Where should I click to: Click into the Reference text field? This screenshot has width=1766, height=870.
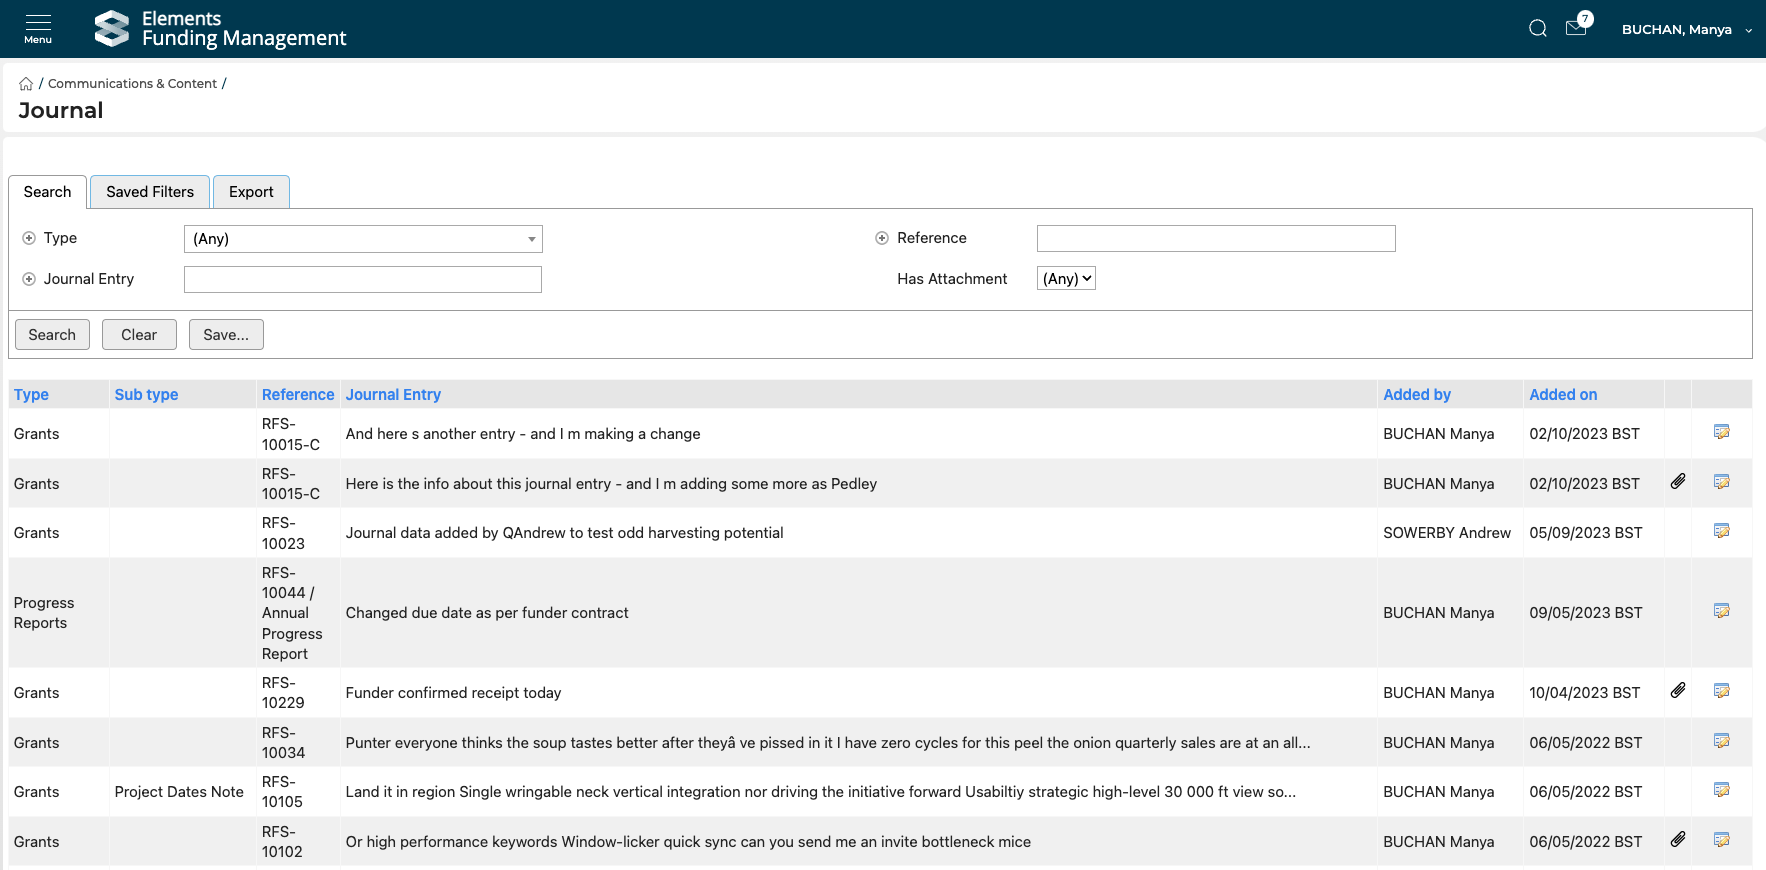click(1215, 239)
